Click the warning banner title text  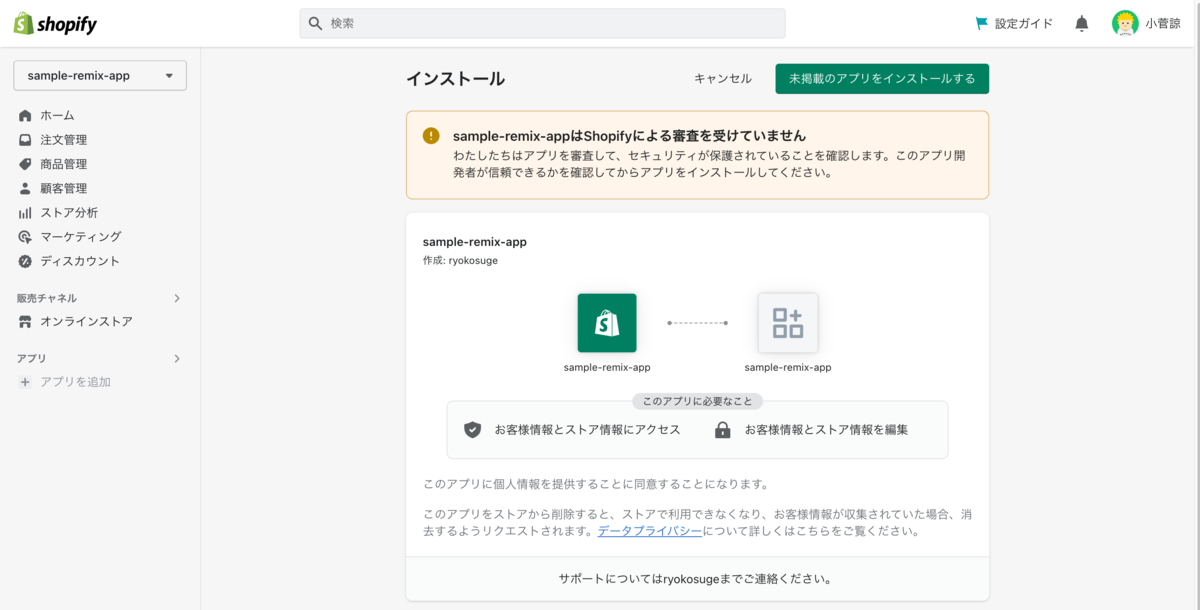tap(629, 136)
